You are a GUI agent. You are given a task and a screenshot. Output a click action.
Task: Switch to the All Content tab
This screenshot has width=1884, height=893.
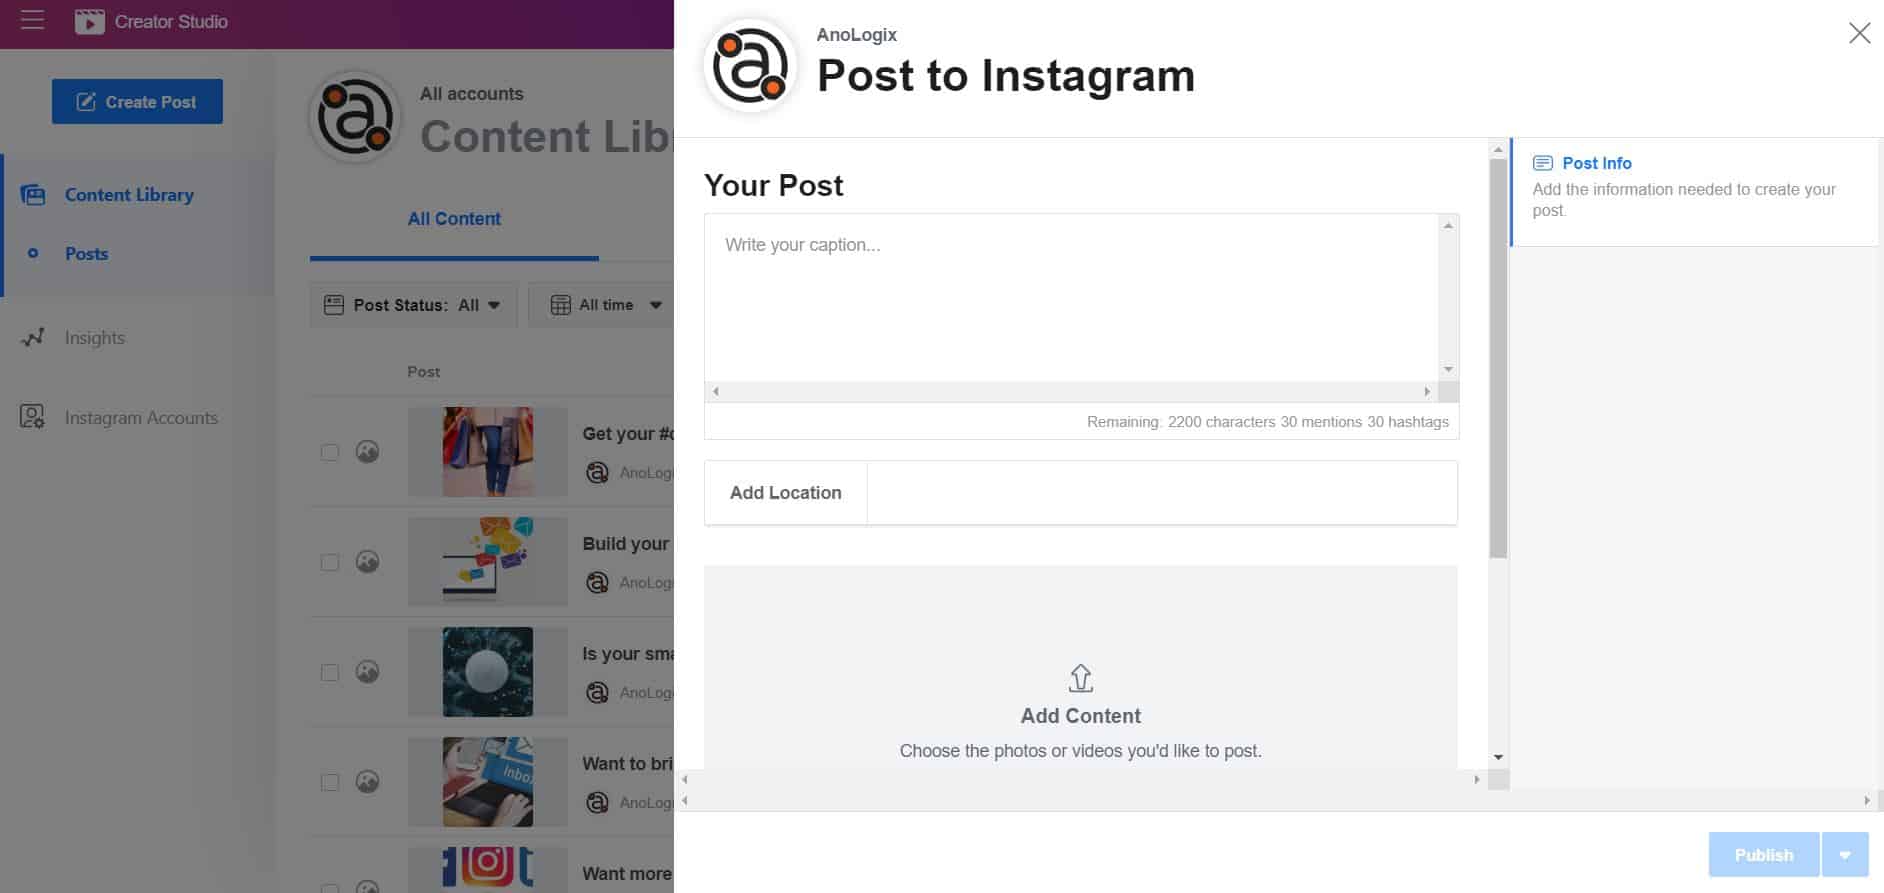click(454, 219)
